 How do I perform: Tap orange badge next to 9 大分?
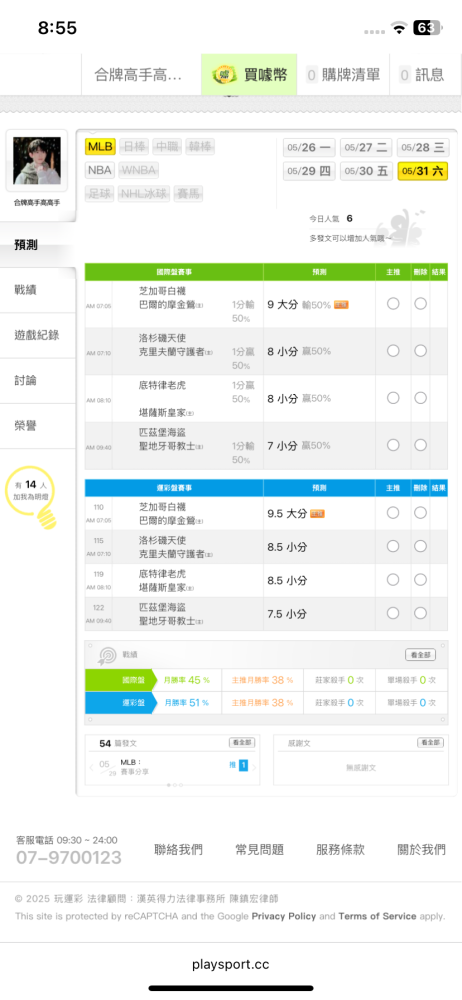pyautogui.click(x=341, y=305)
